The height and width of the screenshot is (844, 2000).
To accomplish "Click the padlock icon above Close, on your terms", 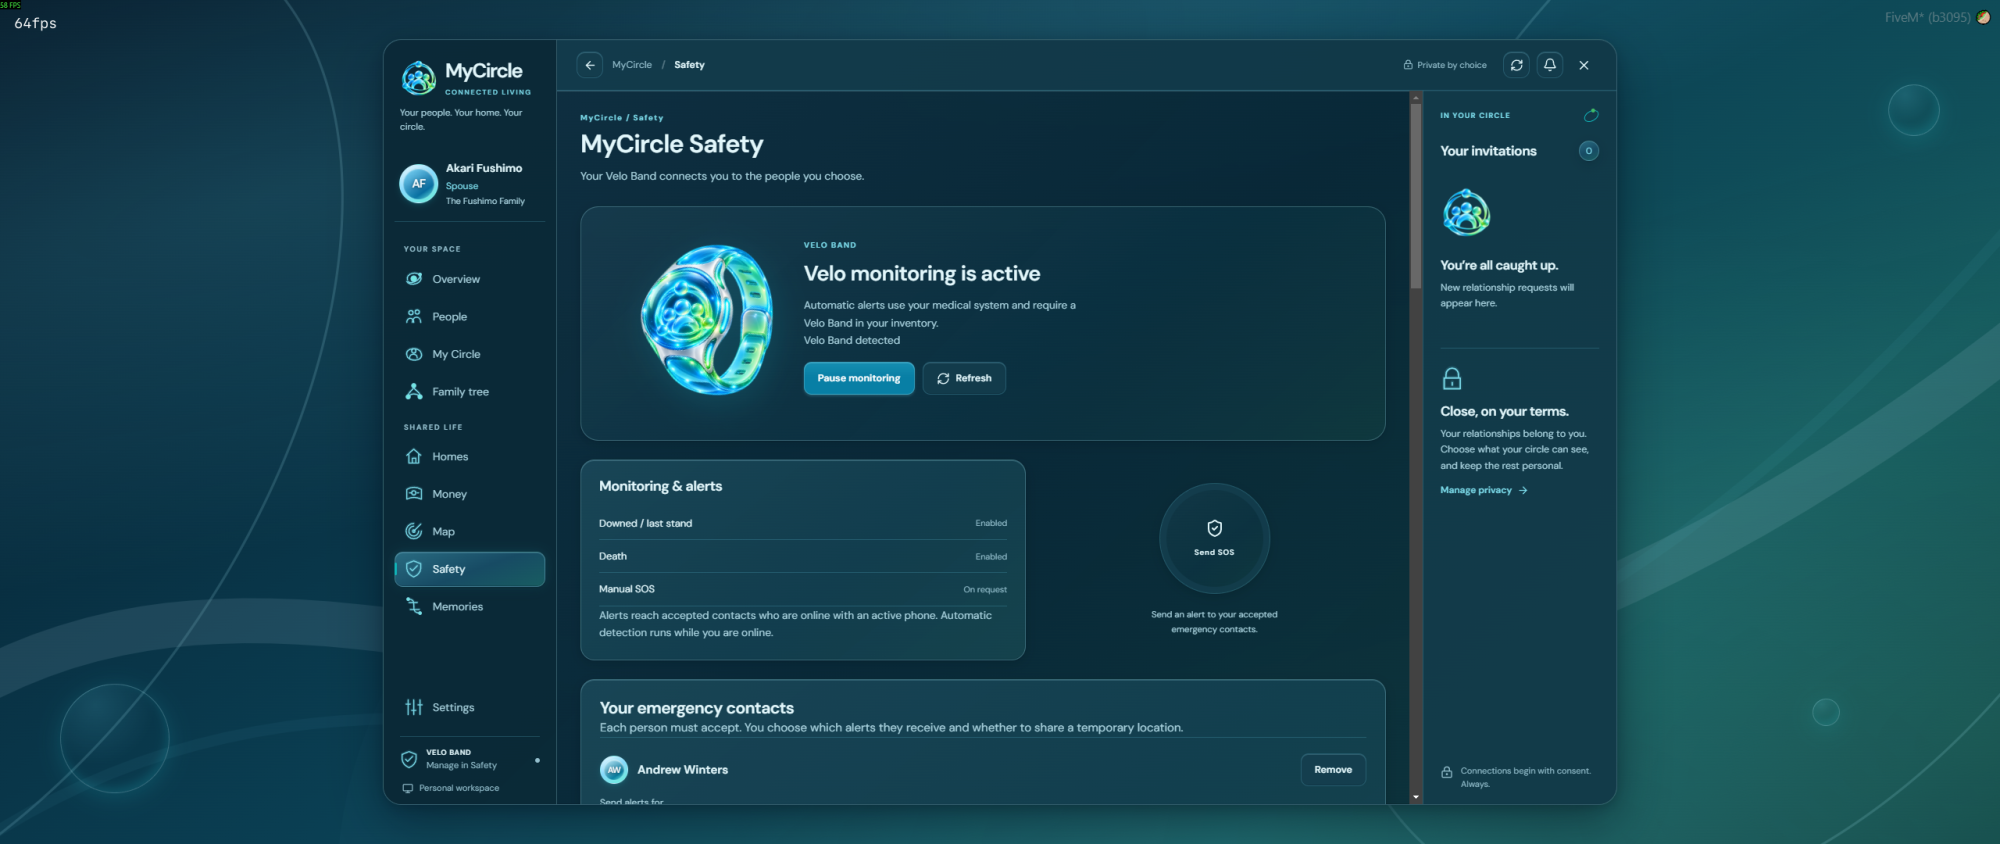I will pyautogui.click(x=1452, y=379).
